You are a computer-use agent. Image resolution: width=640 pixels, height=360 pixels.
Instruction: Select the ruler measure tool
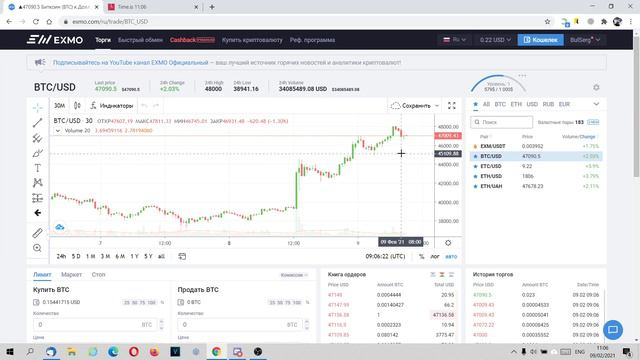(38, 233)
